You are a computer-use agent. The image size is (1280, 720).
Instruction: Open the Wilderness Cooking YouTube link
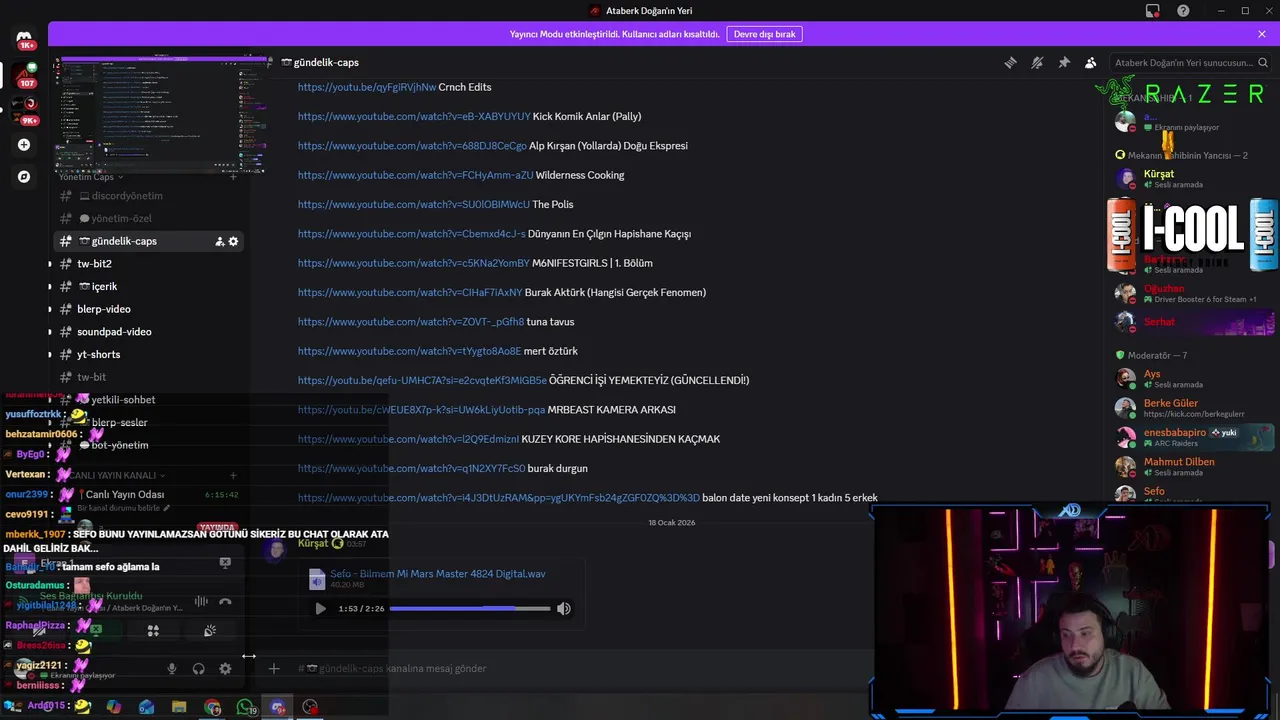coord(416,175)
